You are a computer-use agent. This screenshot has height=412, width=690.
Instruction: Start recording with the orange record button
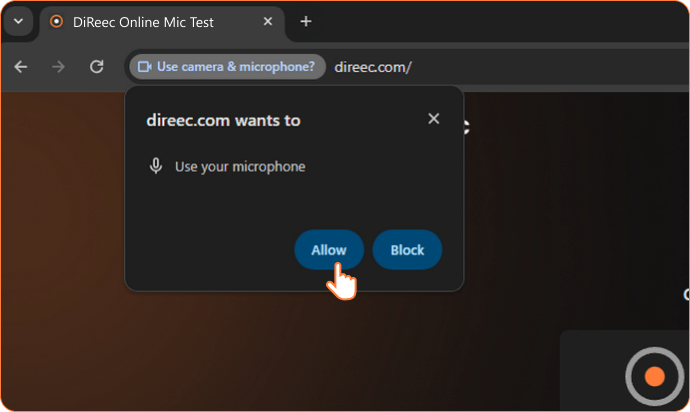coord(654,376)
